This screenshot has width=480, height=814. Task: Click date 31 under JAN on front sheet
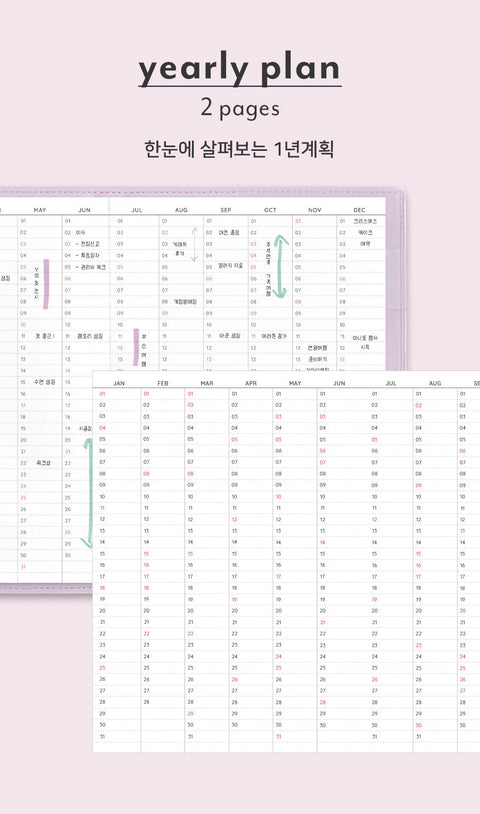[x=102, y=737]
